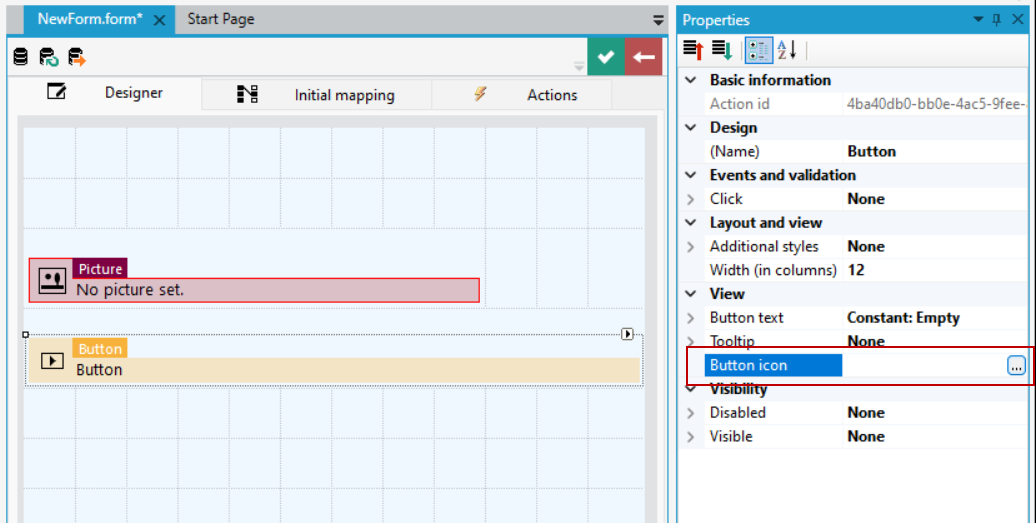This screenshot has height=523, width=1036.
Task: Click the 'No picture set.' placeholder
Action: pos(130,289)
